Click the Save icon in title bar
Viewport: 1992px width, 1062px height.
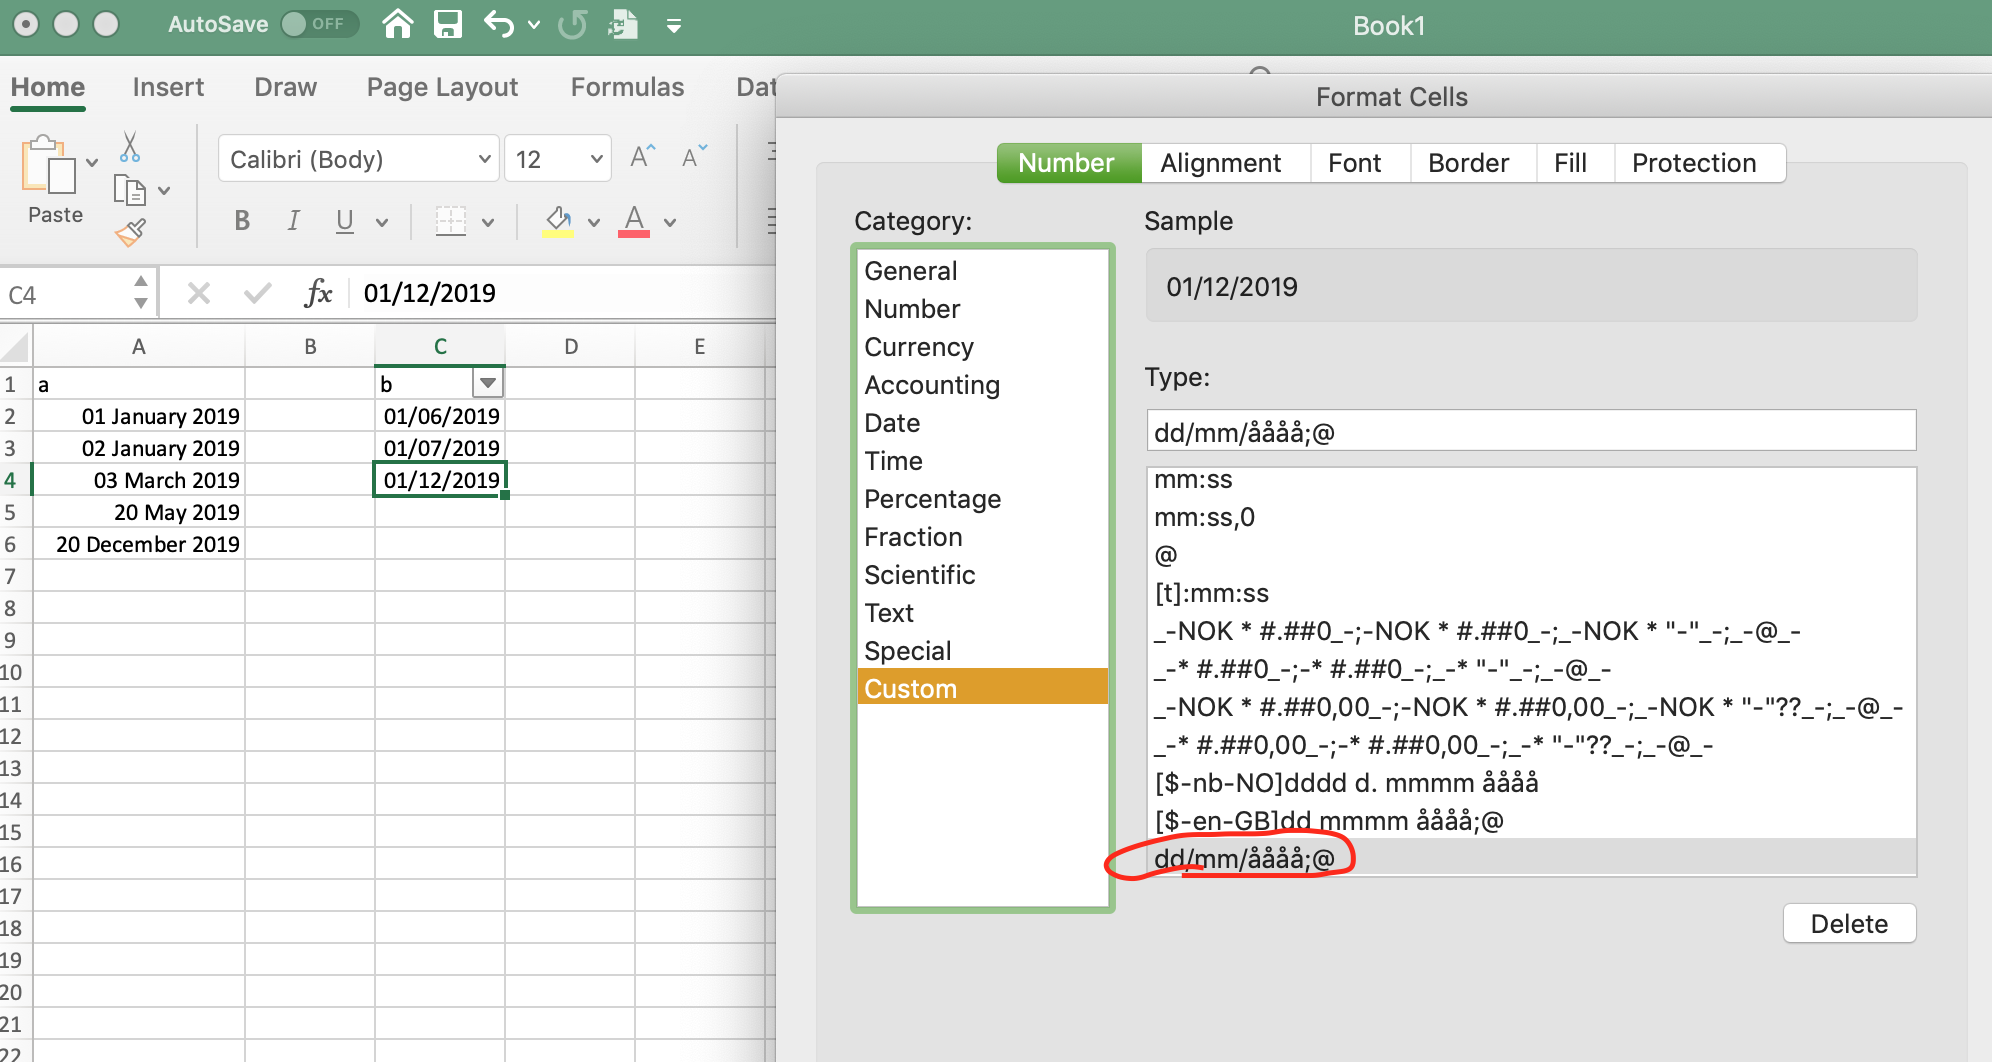pyautogui.click(x=447, y=23)
